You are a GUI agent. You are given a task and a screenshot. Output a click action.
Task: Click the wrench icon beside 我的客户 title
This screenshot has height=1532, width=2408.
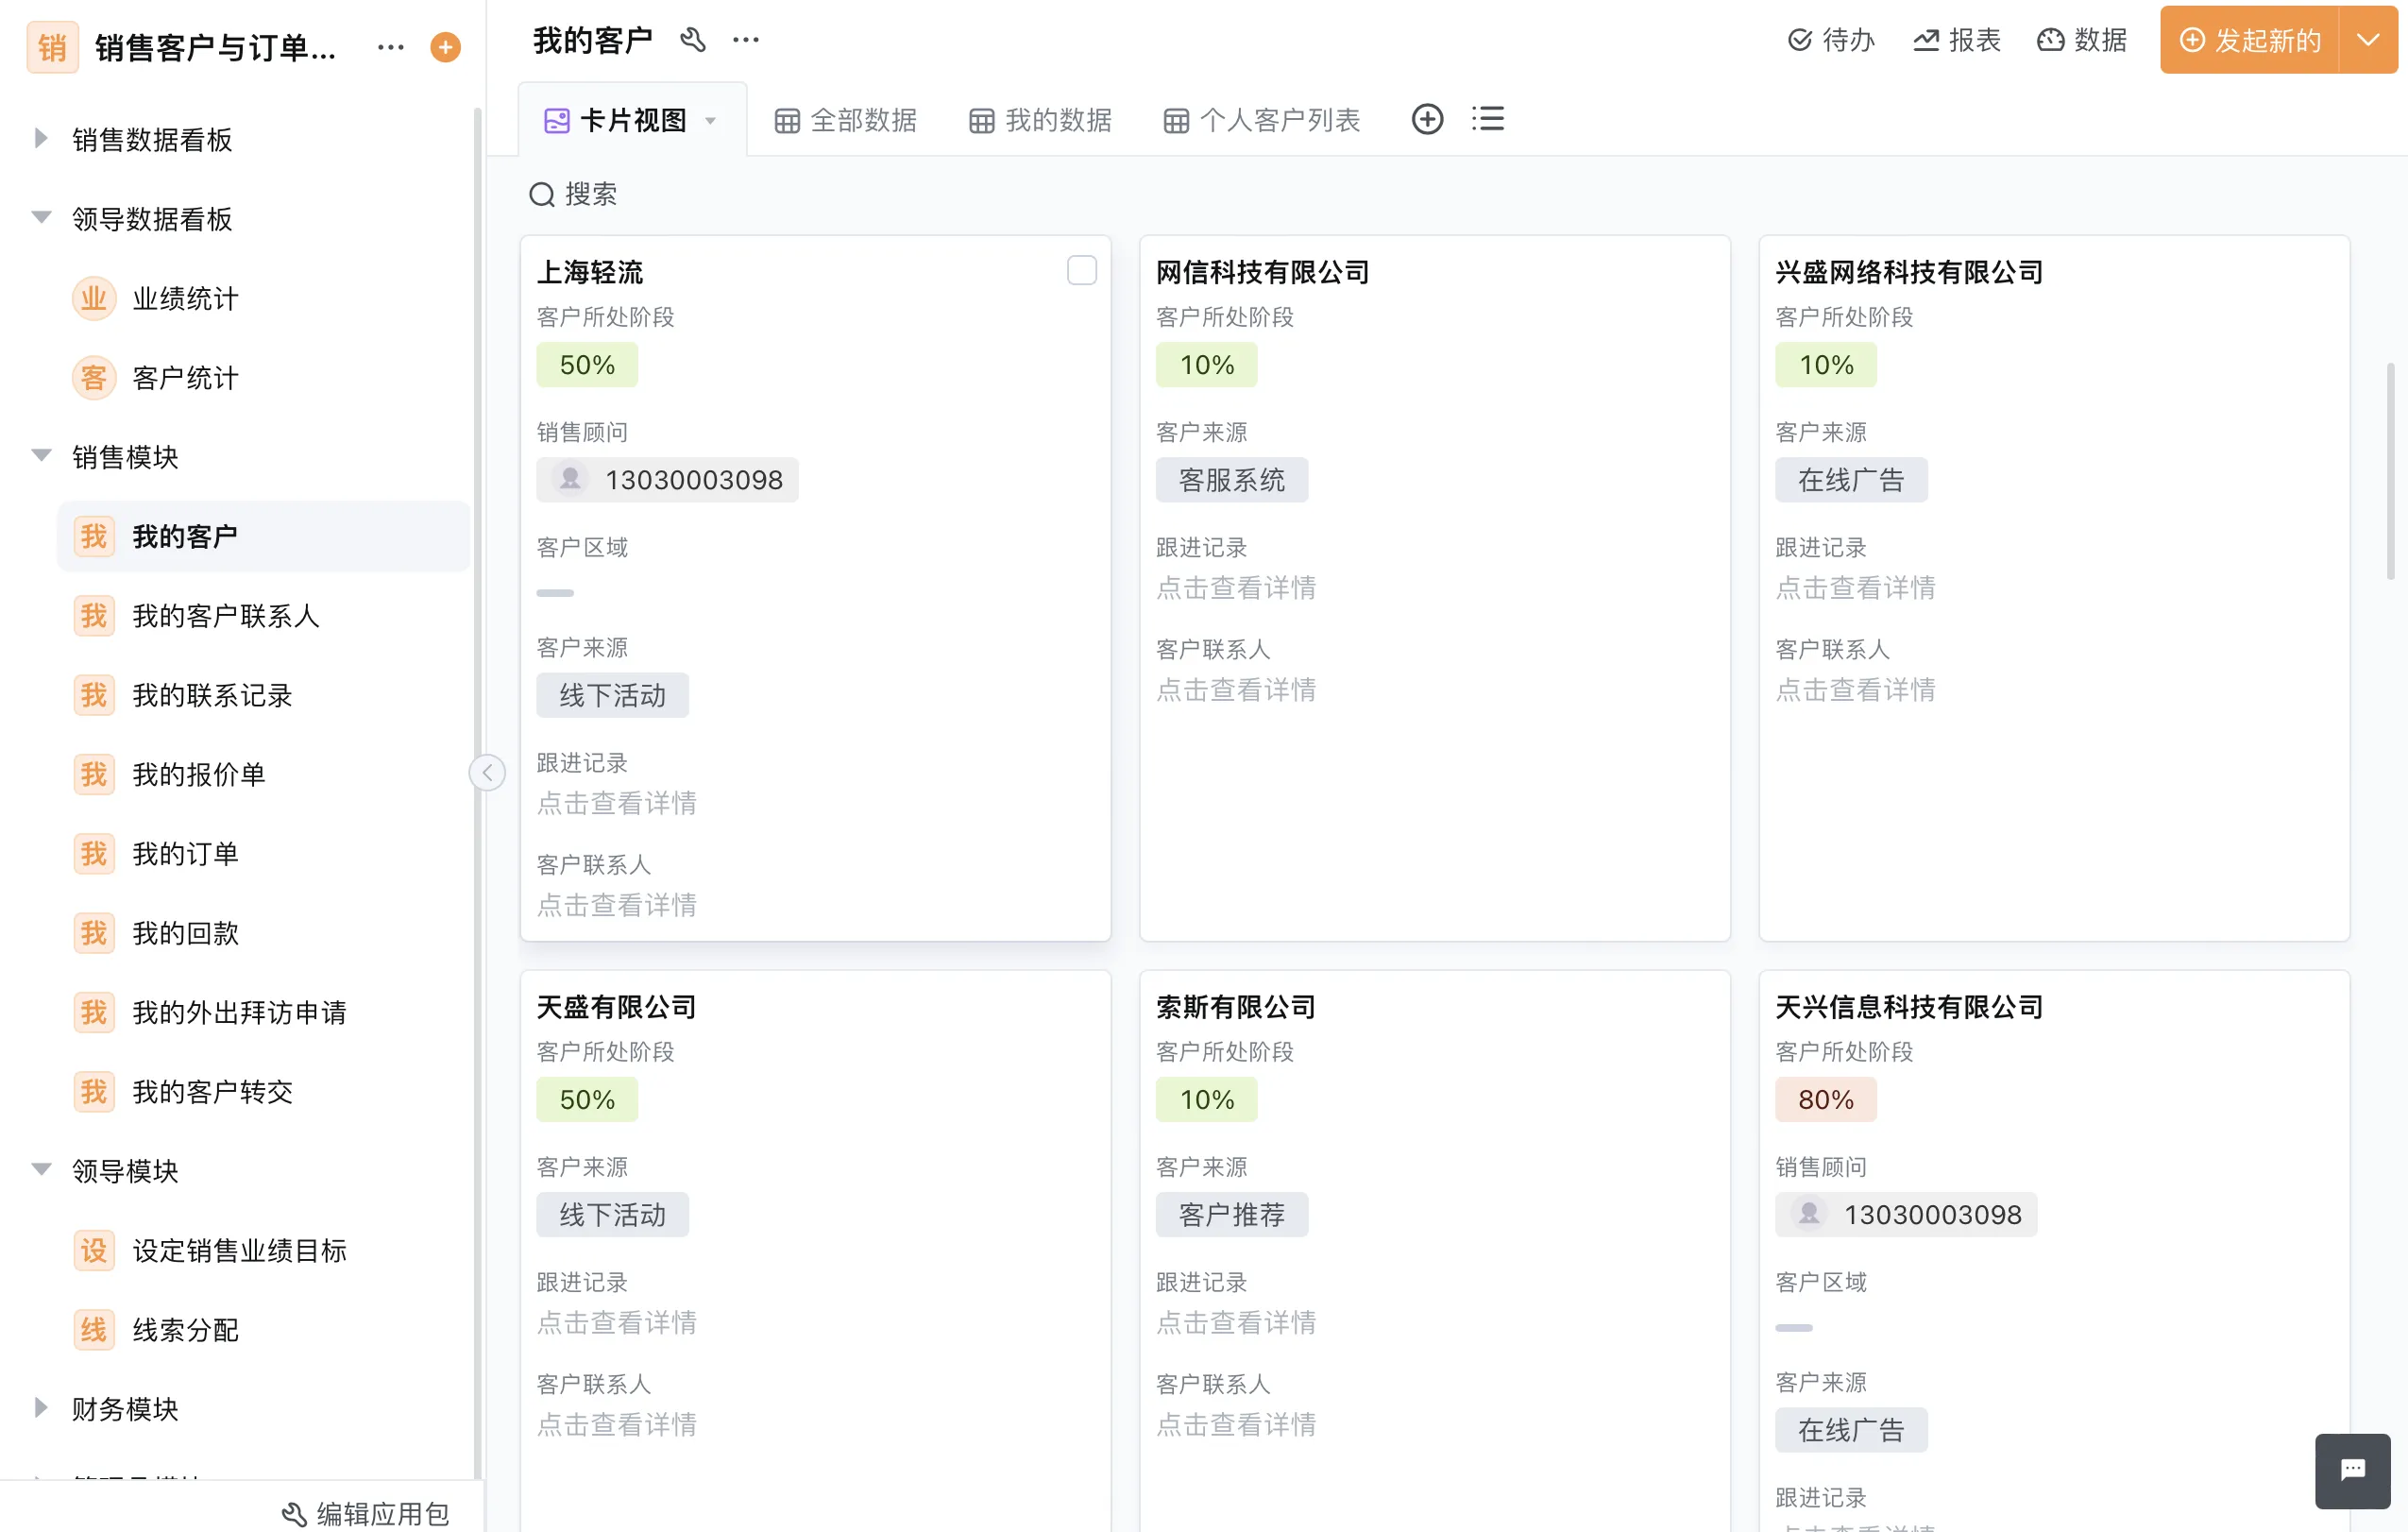tap(693, 41)
